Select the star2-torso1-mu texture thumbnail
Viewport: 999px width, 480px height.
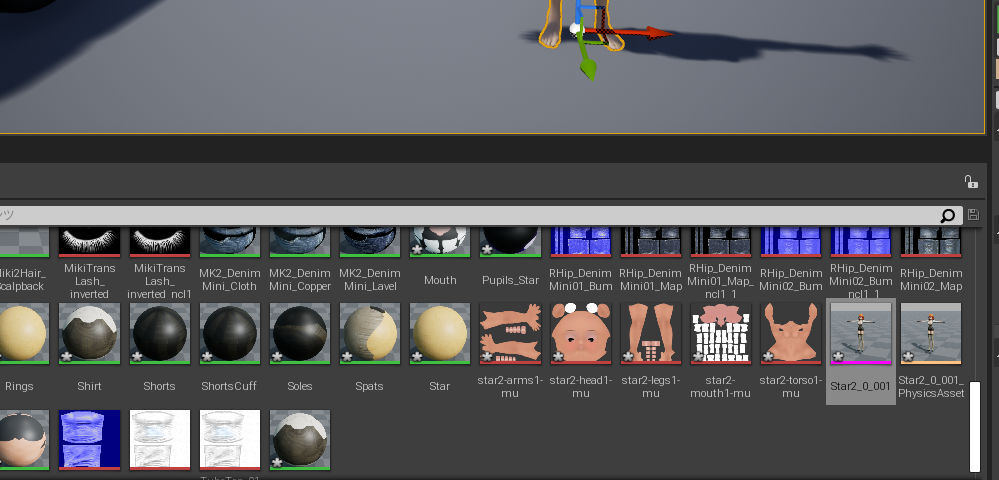pos(791,333)
